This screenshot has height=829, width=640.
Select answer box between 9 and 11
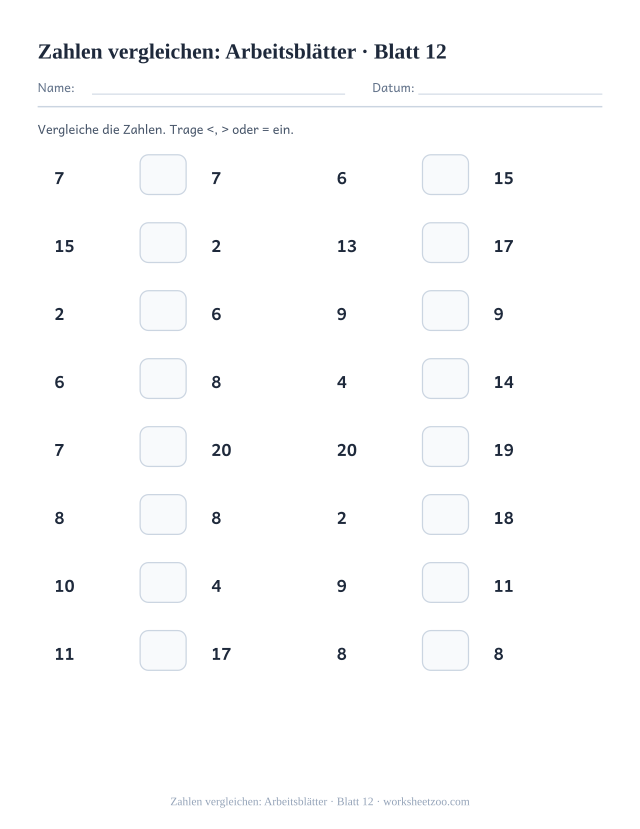tap(445, 582)
